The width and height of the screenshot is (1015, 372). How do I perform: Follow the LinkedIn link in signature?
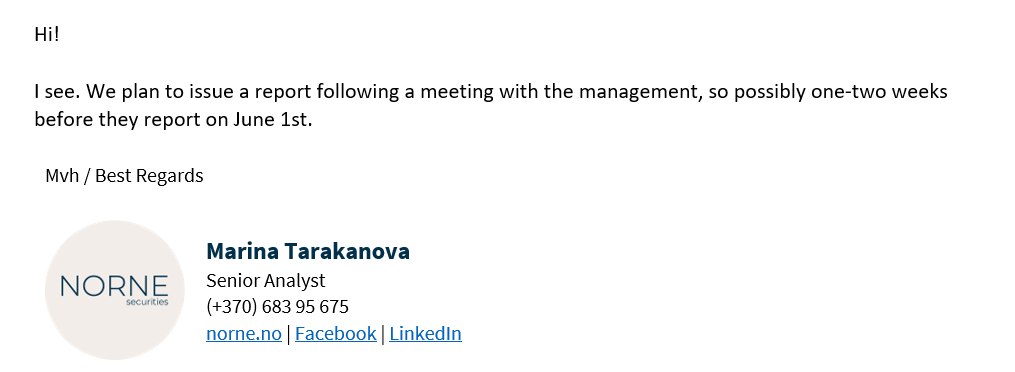[x=425, y=333]
